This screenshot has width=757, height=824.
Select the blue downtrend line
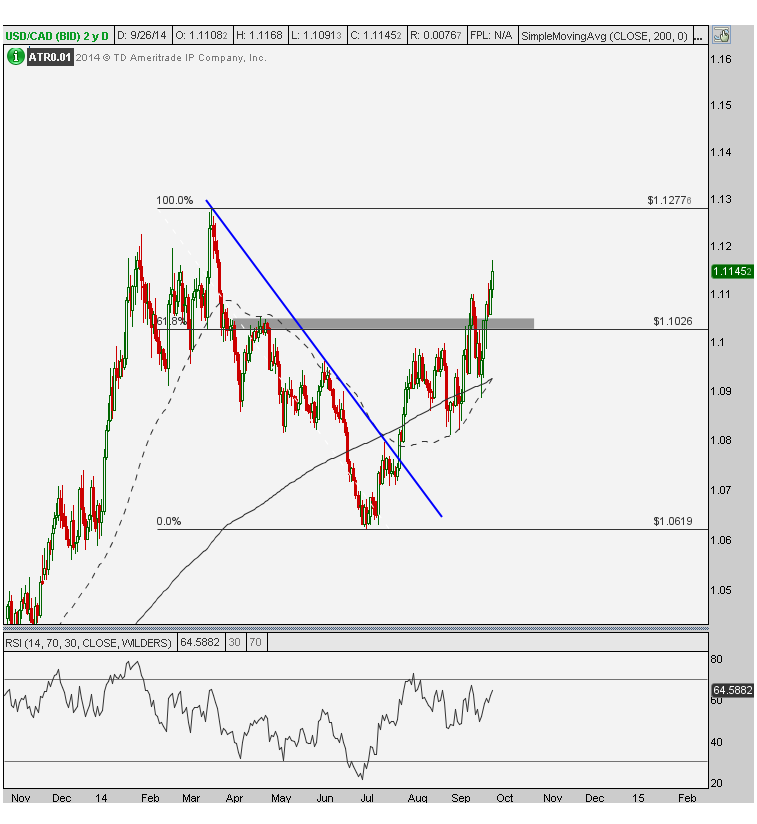(324, 358)
